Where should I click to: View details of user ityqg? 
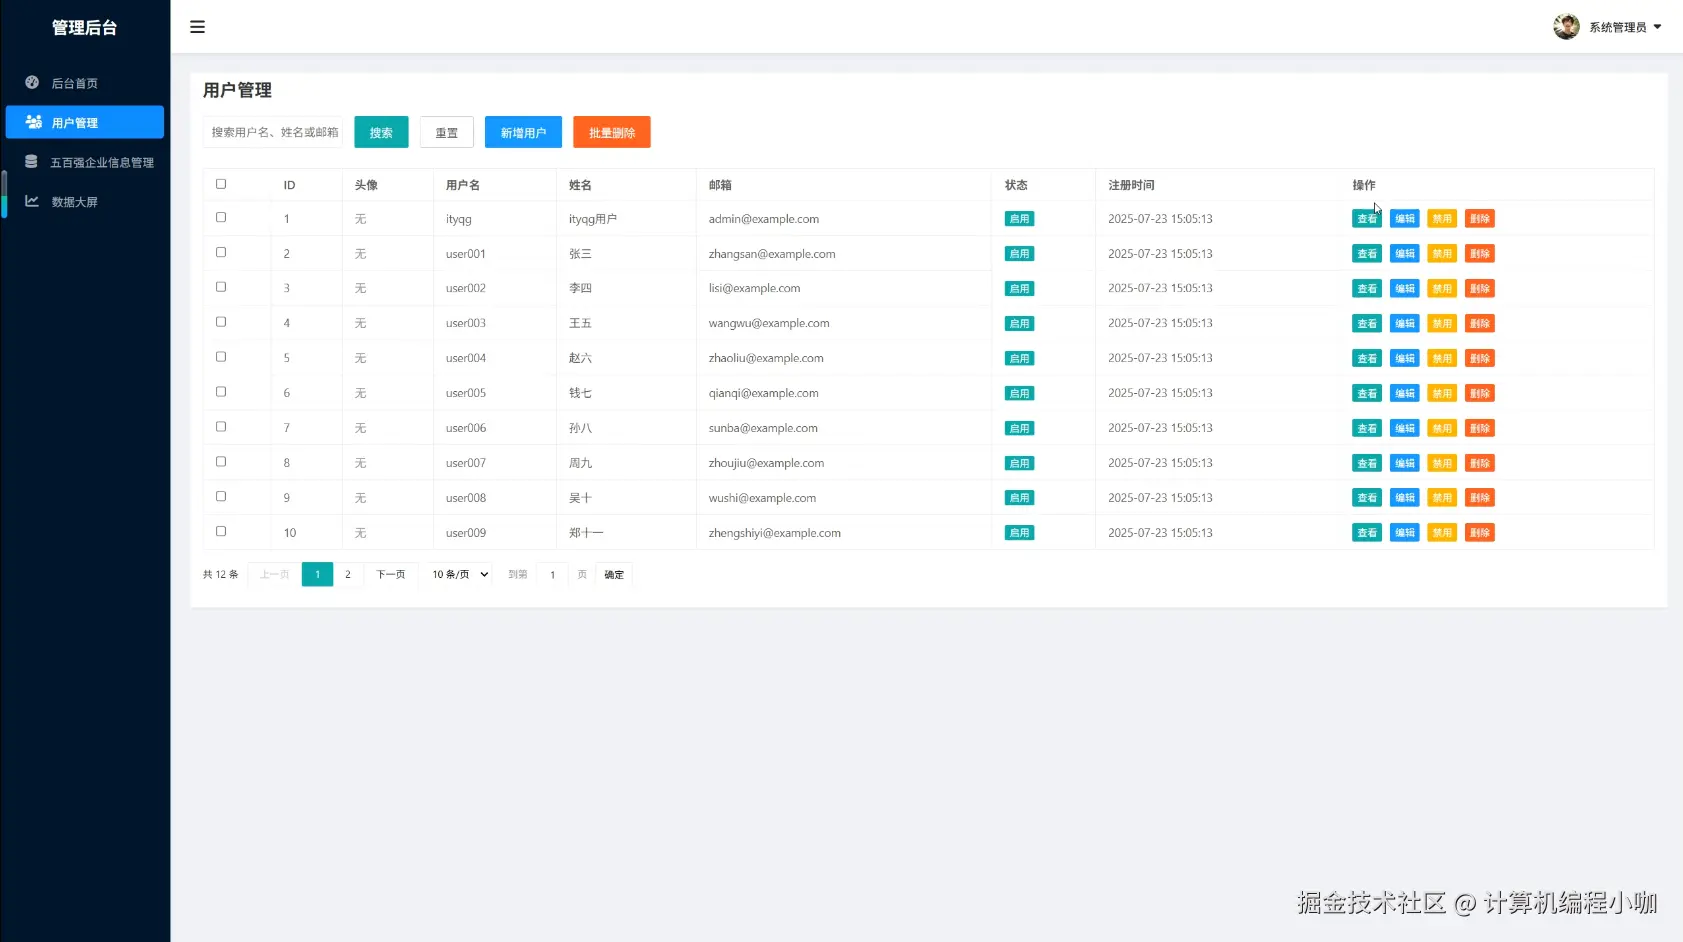click(1367, 219)
